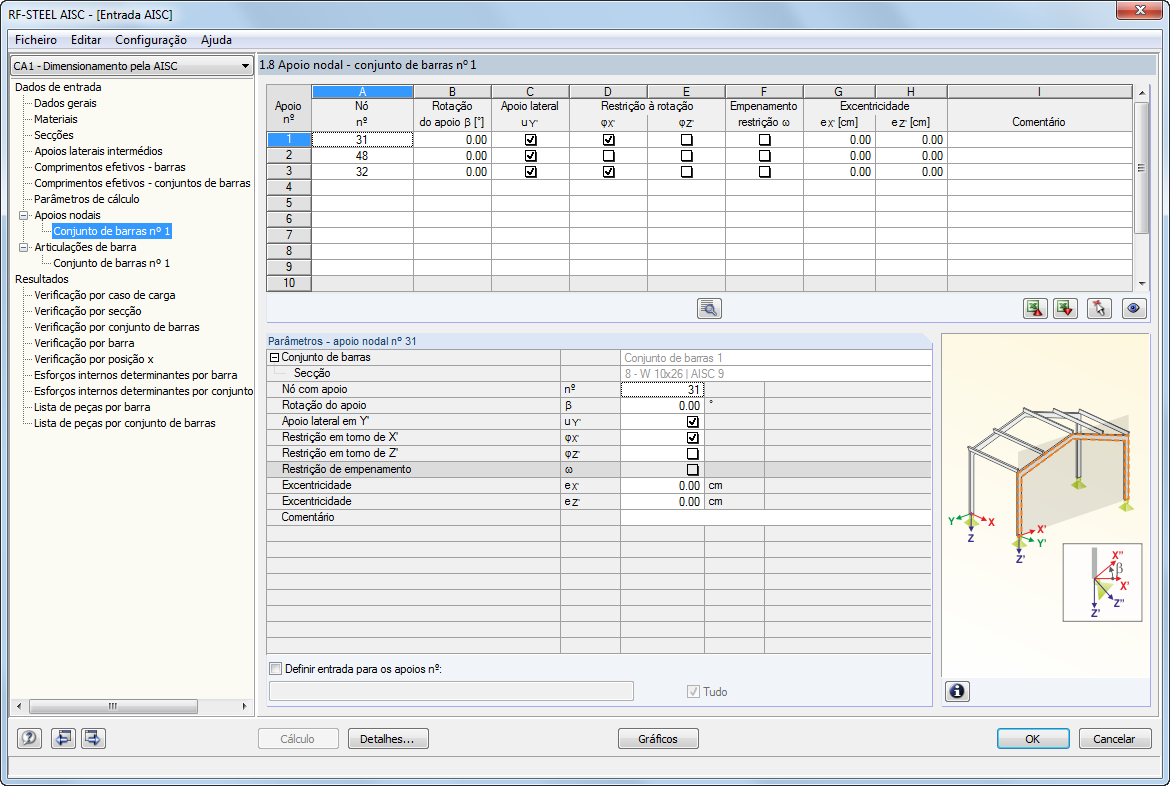This screenshot has width=1170, height=786.
Task: Select 'Apoios laterais intermédios' tree item
Action: pyautogui.click(x=98, y=151)
